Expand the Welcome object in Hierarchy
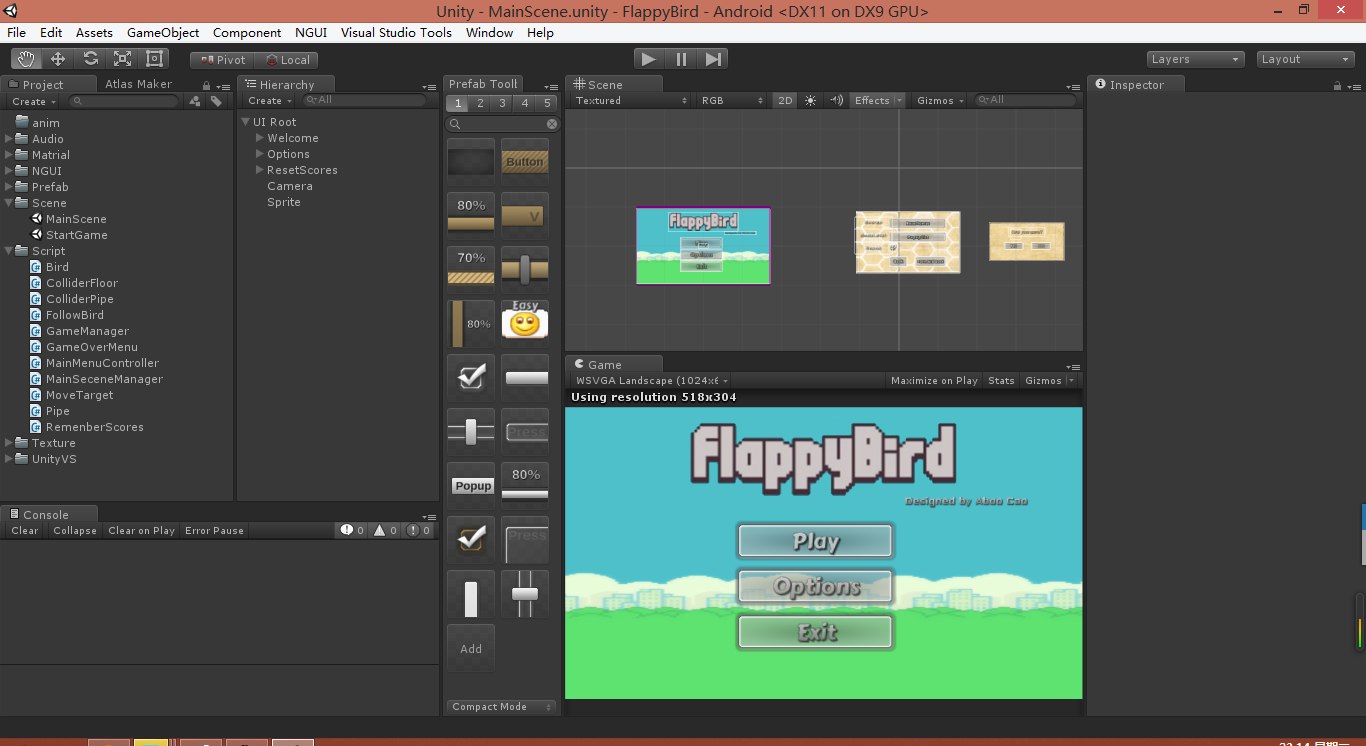Image resolution: width=1366 pixels, height=746 pixels. tap(260, 138)
